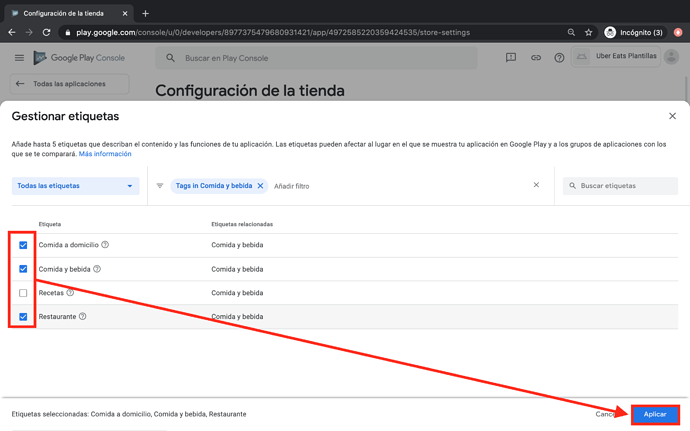Close the Gestionar etiquetas dialog
Viewport: 690px width, 431px height.
tap(672, 116)
